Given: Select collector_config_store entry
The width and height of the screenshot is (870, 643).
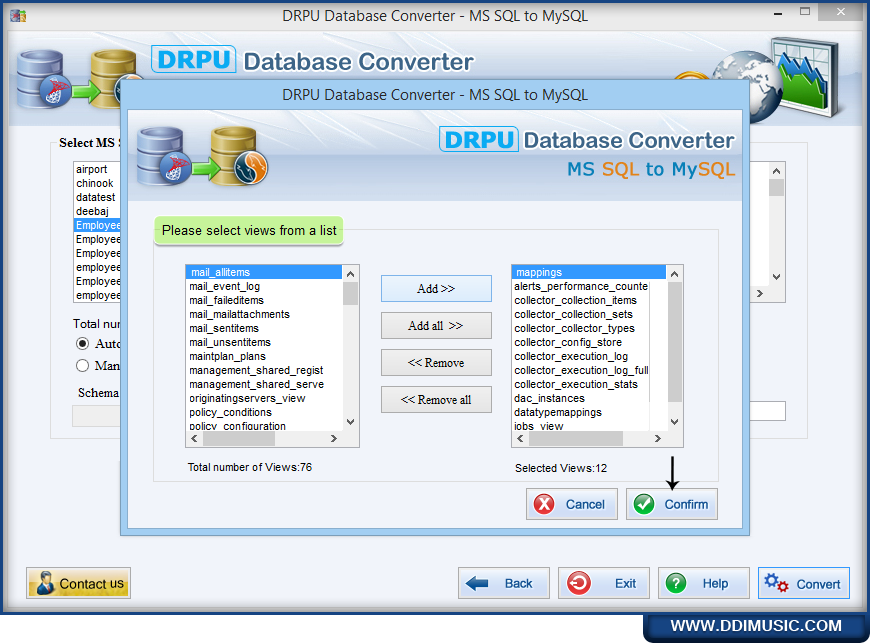Looking at the screenshot, I should pyautogui.click(x=581, y=342).
